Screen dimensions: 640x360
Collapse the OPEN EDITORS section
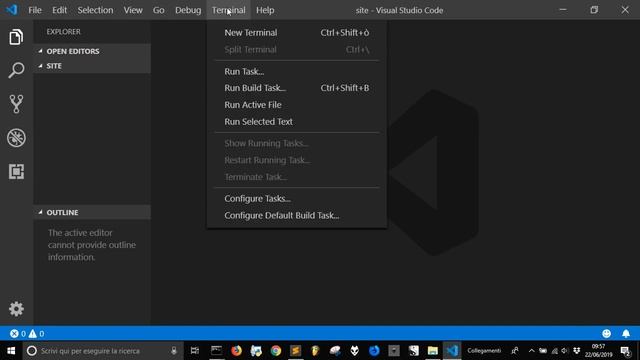(92, 51)
